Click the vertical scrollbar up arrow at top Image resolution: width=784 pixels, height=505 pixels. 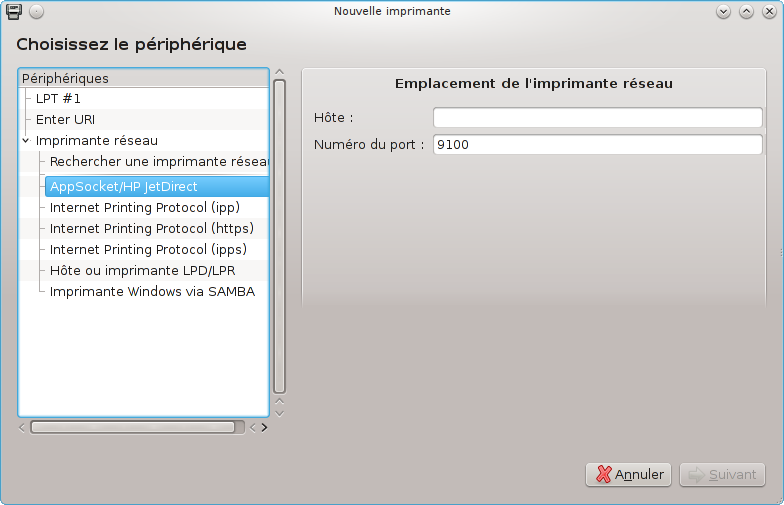[x=280, y=72]
